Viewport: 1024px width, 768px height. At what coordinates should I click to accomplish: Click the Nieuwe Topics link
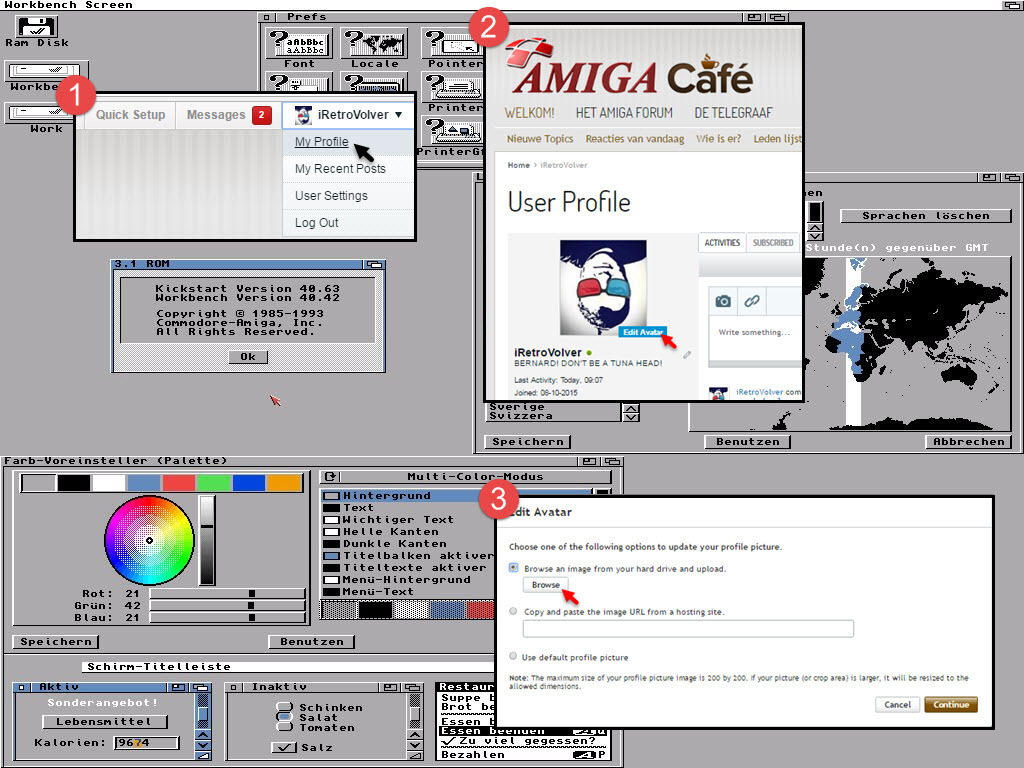(x=540, y=138)
